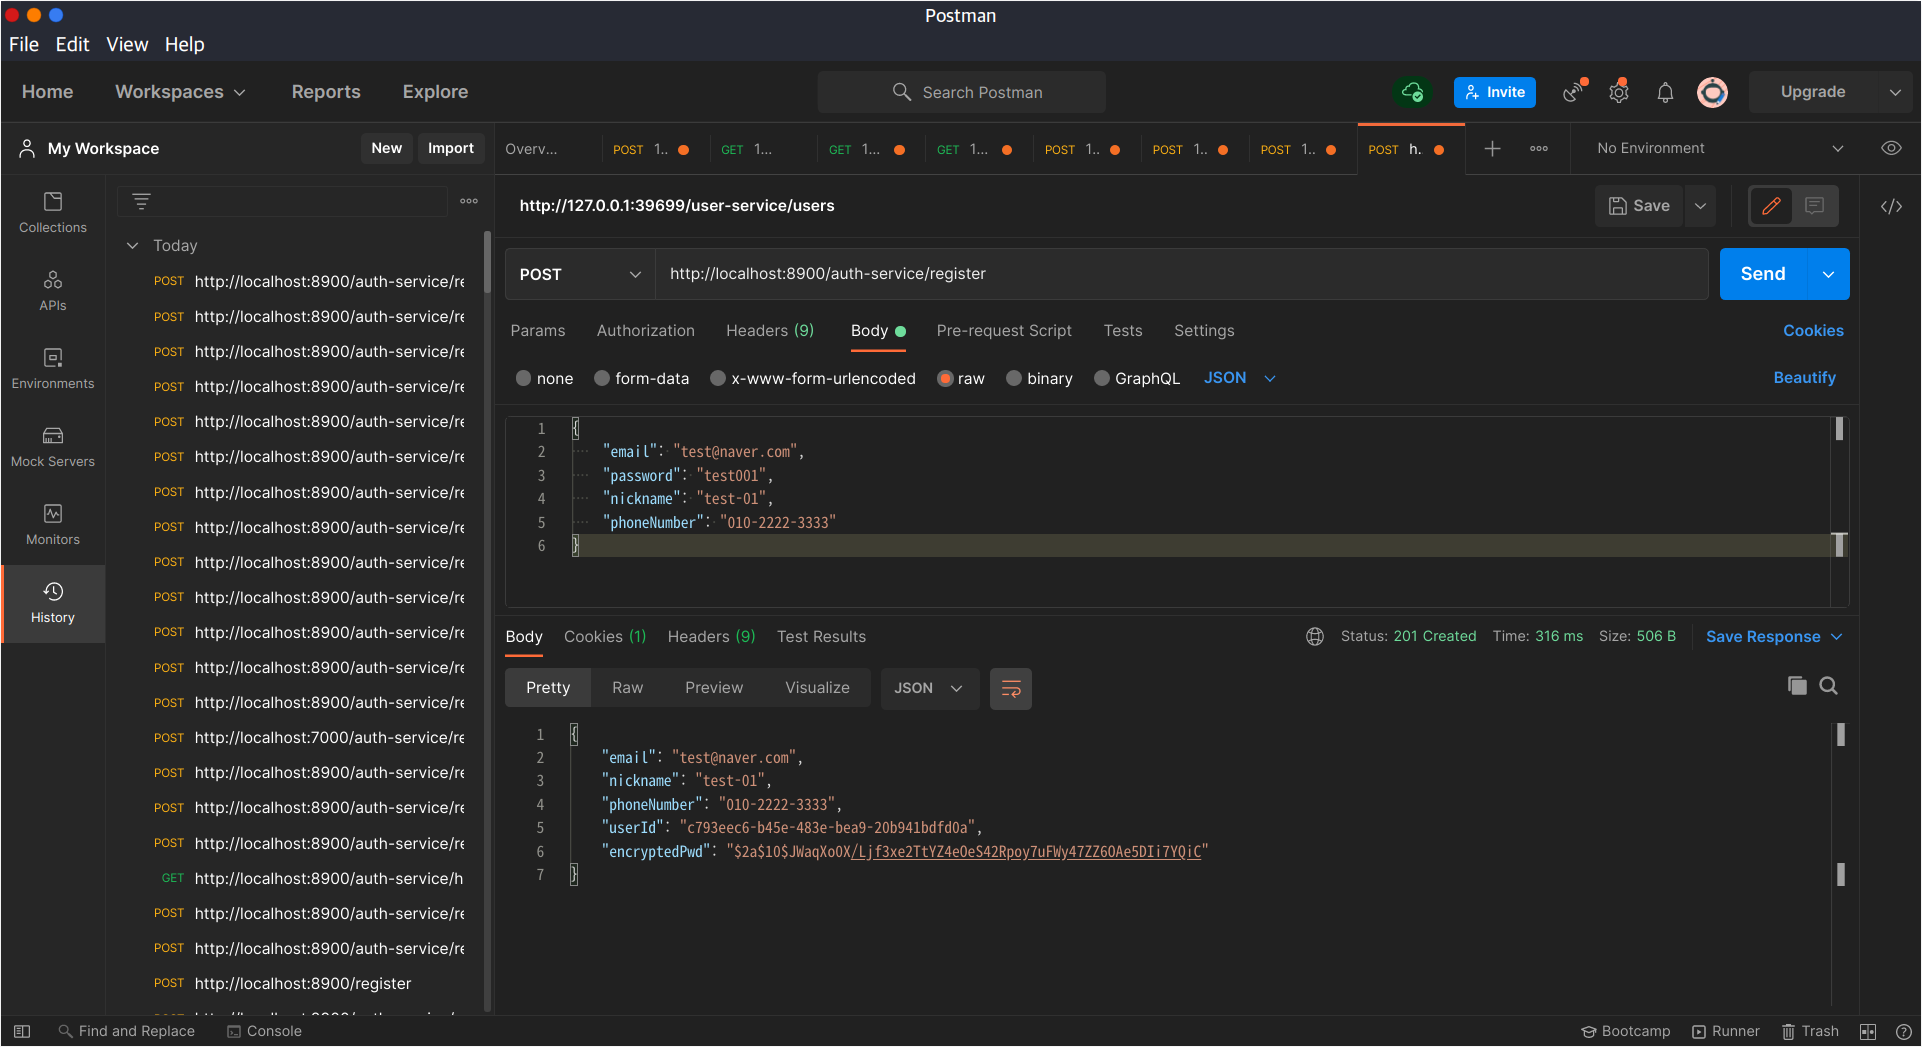The image size is (1922, 1047).
Task: Open environment quick look eye icon
Action: 1891,148
